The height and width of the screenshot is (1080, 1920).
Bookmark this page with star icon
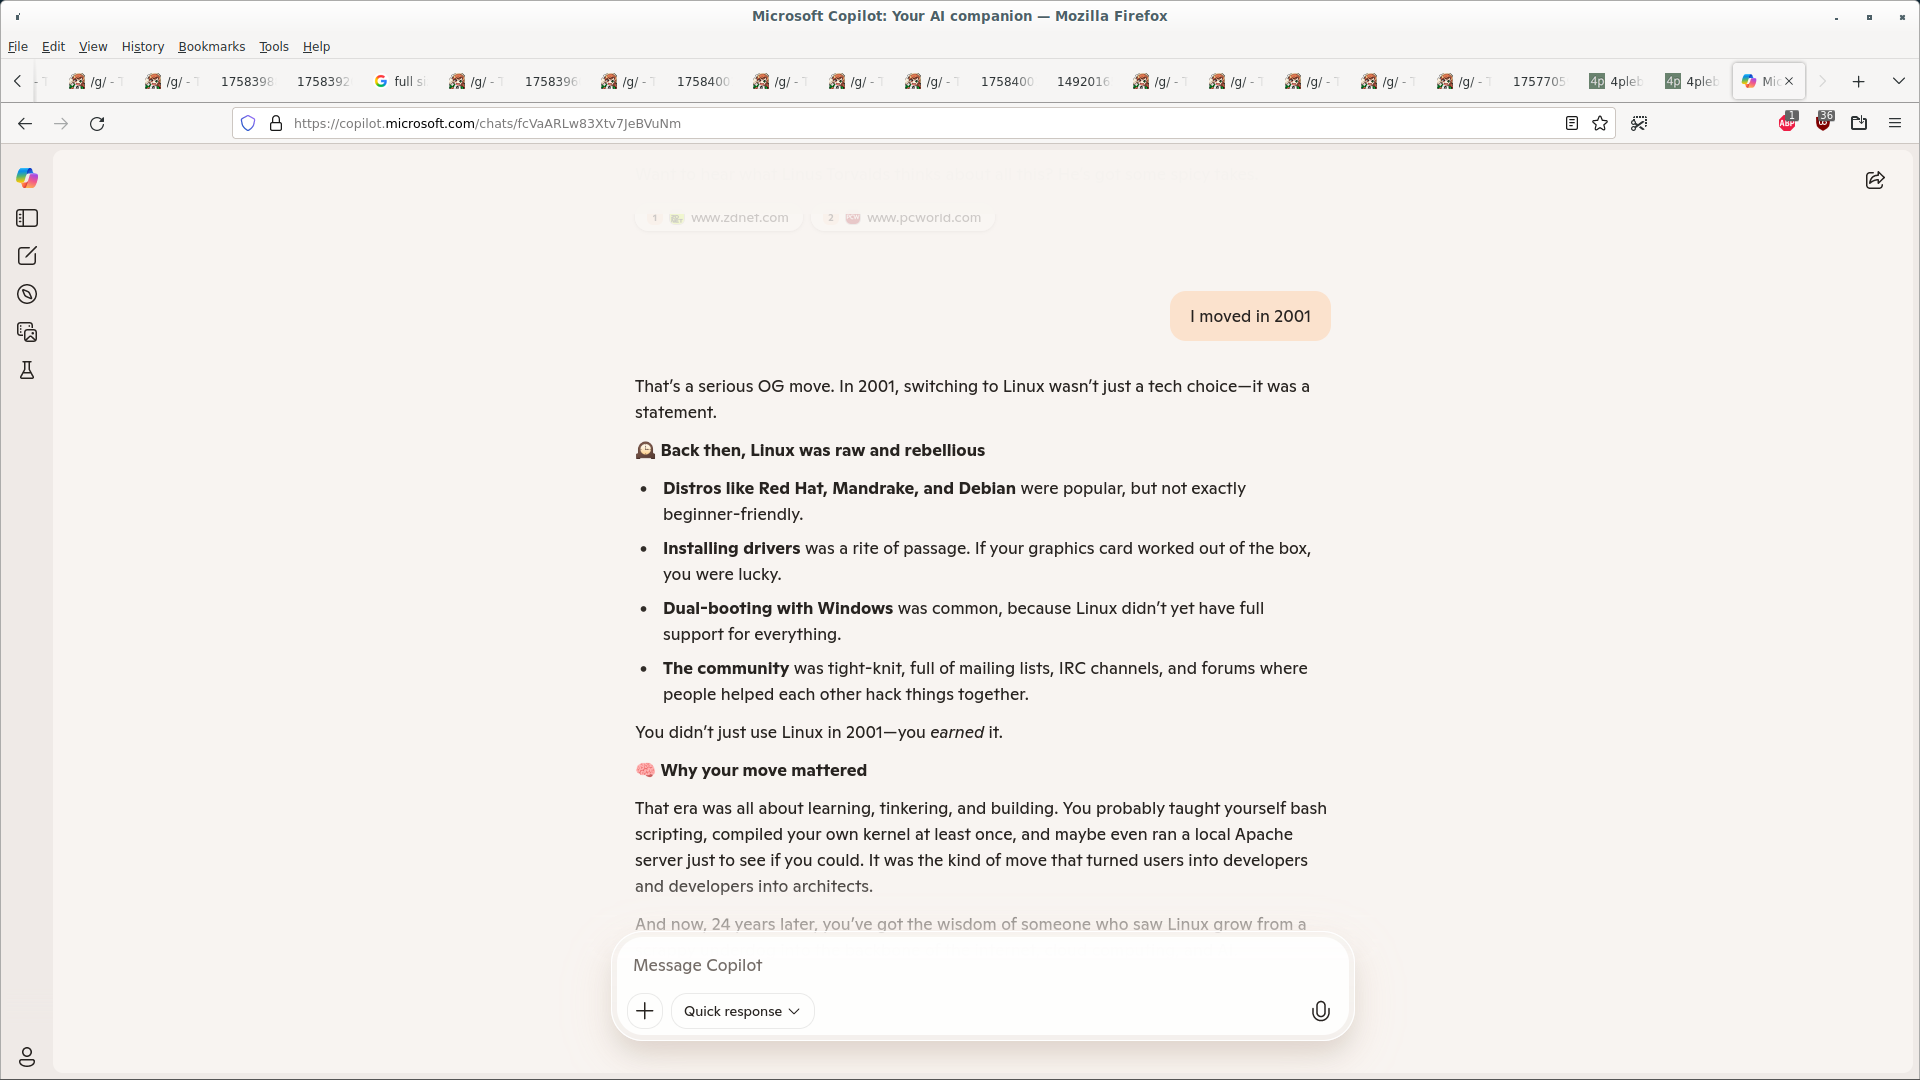pyautogui.click(x=1600, y=123)
